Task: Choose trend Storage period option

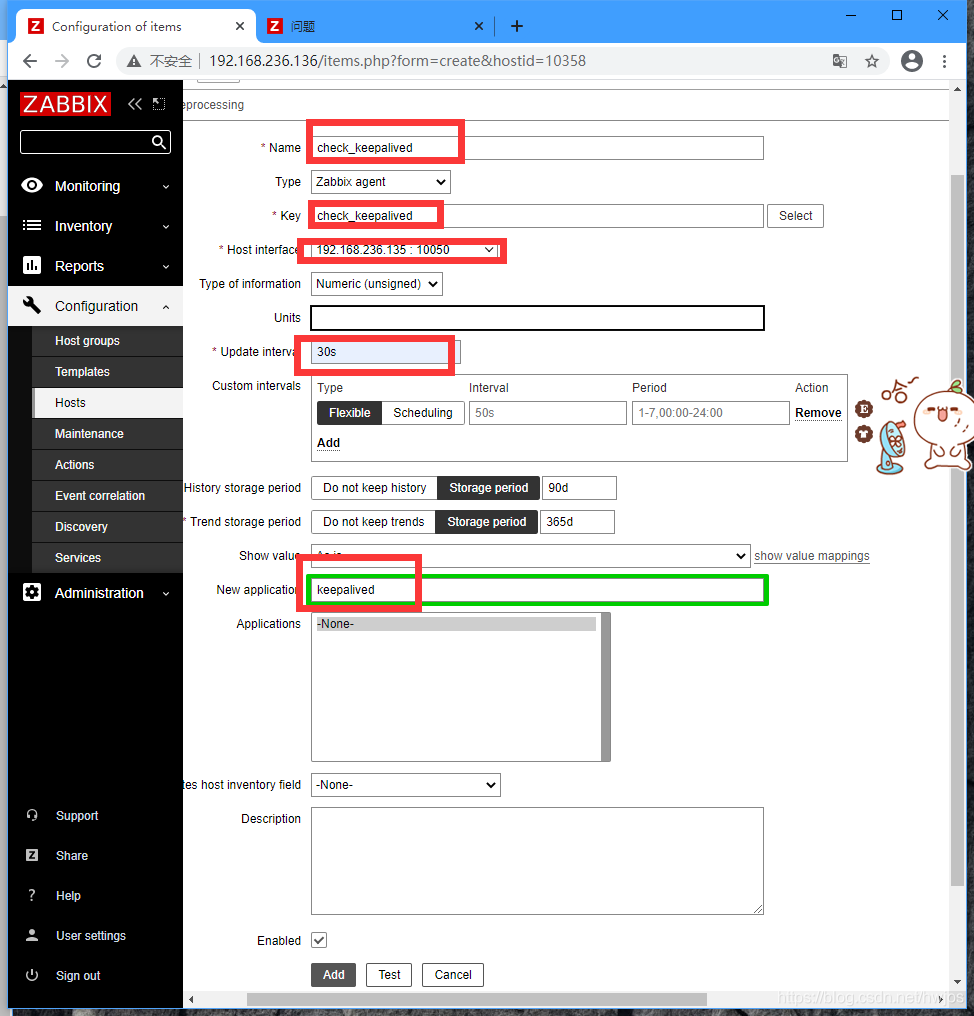Action: click(x=487, y=522)
